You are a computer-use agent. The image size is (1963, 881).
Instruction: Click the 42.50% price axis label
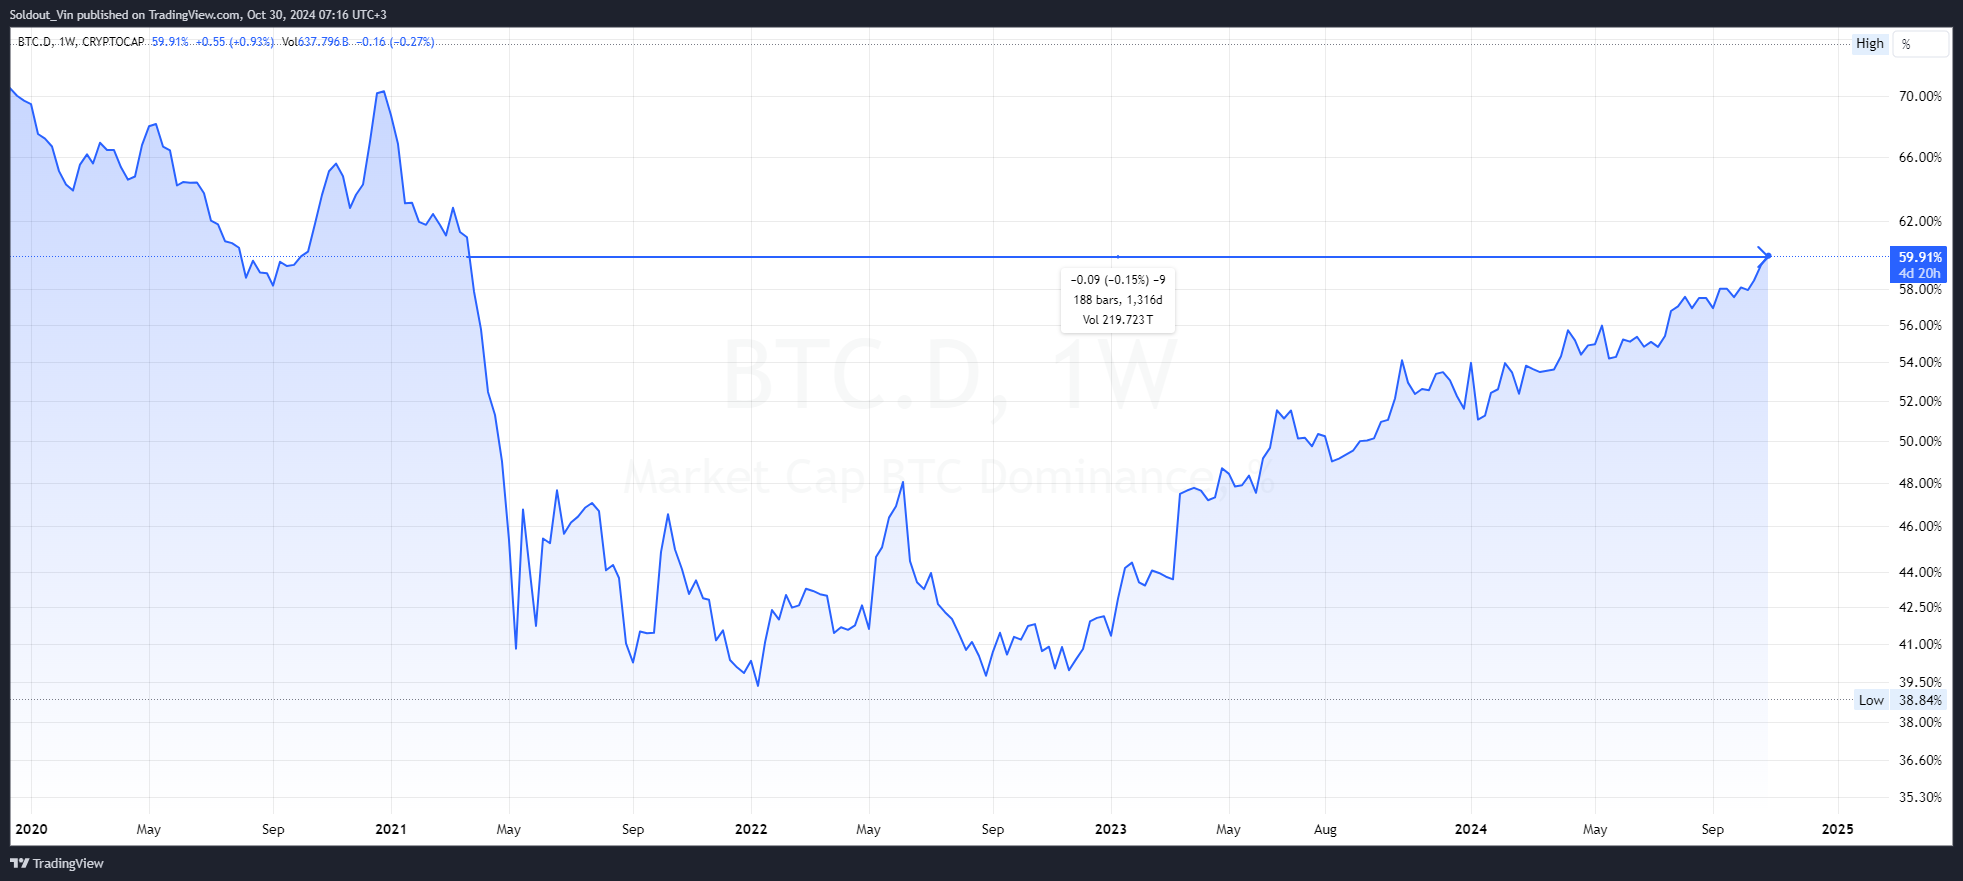1920,607
